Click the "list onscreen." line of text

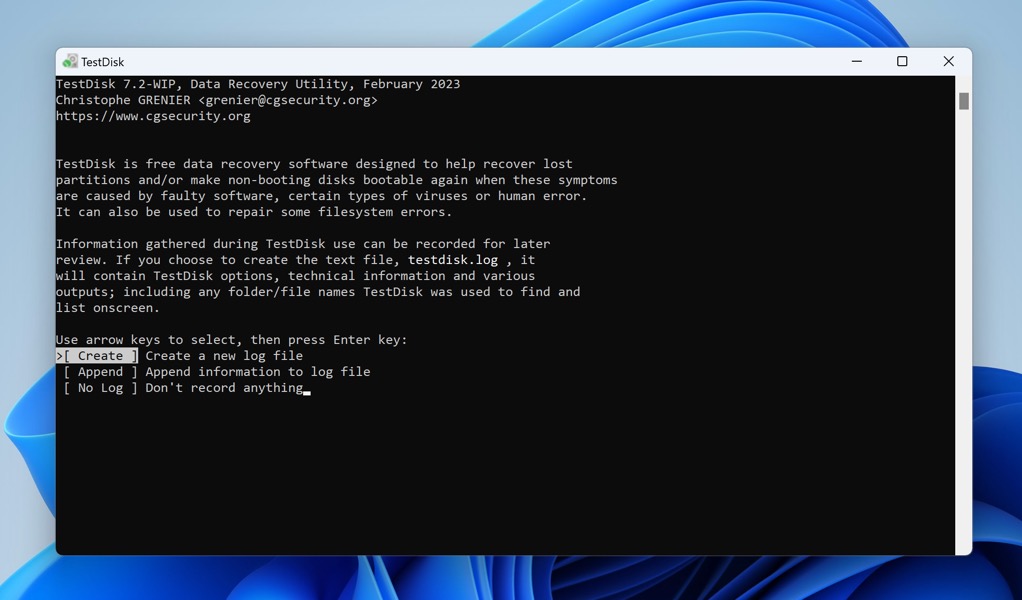click(108, 307)
